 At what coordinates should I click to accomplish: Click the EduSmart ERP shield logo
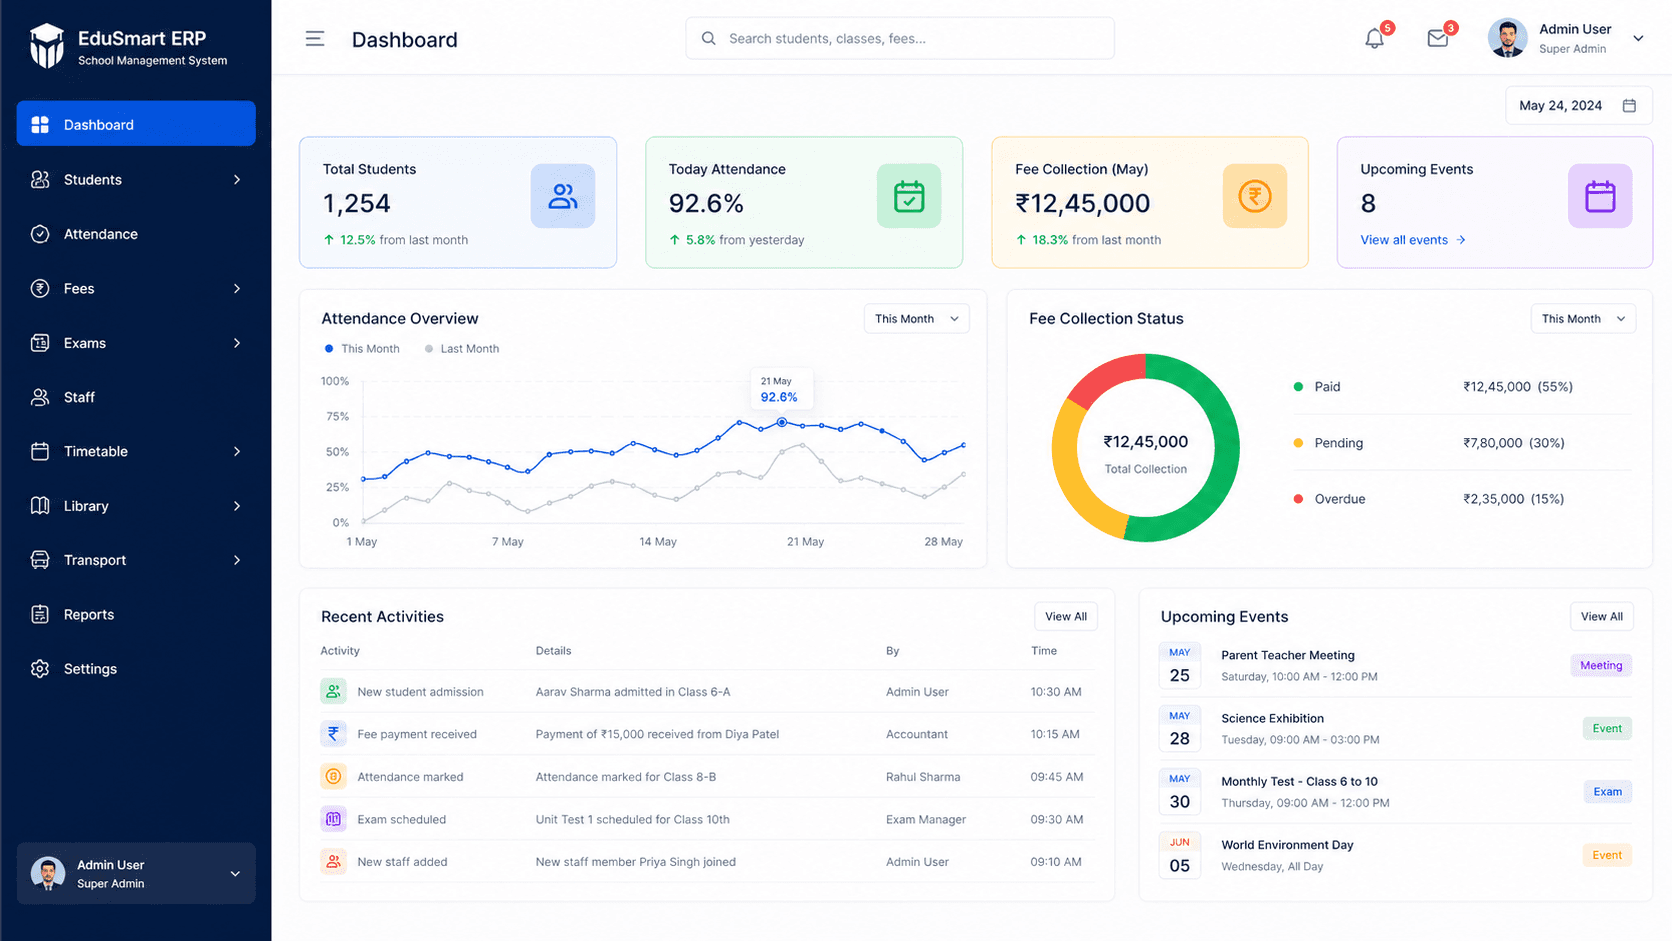(x=46, y=46)
